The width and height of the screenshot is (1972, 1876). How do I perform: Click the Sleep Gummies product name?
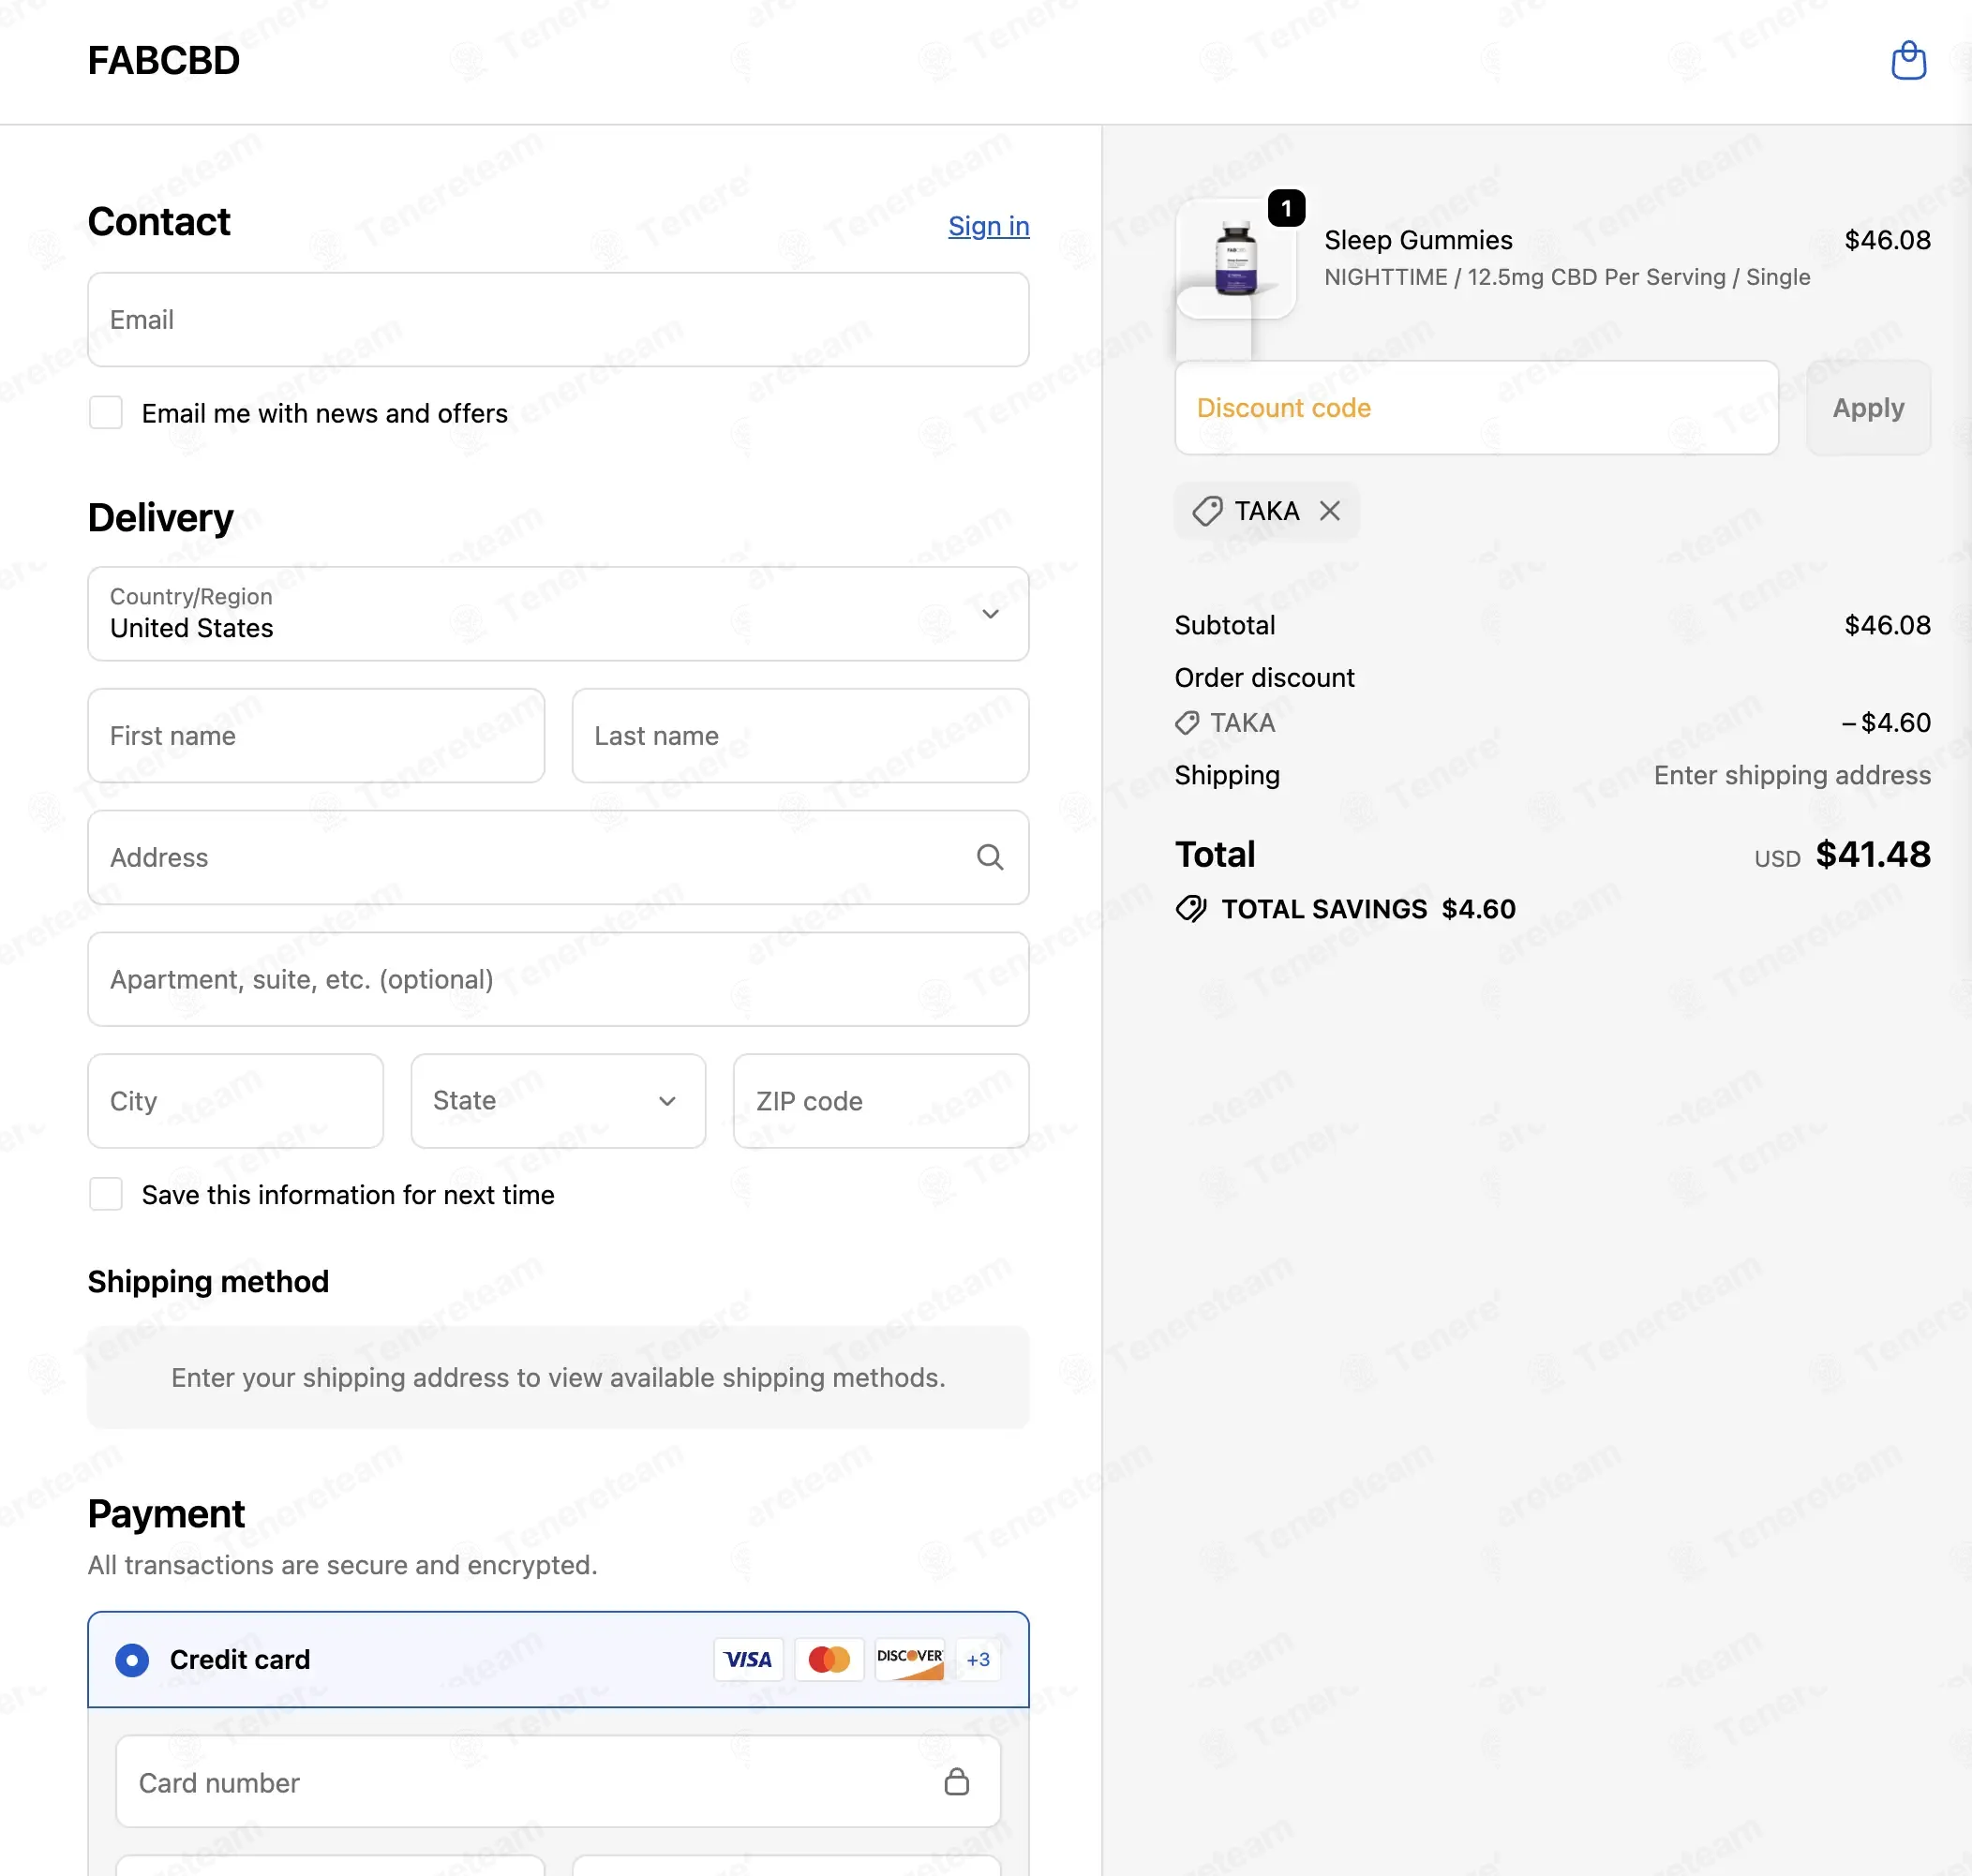[1418, 240]
